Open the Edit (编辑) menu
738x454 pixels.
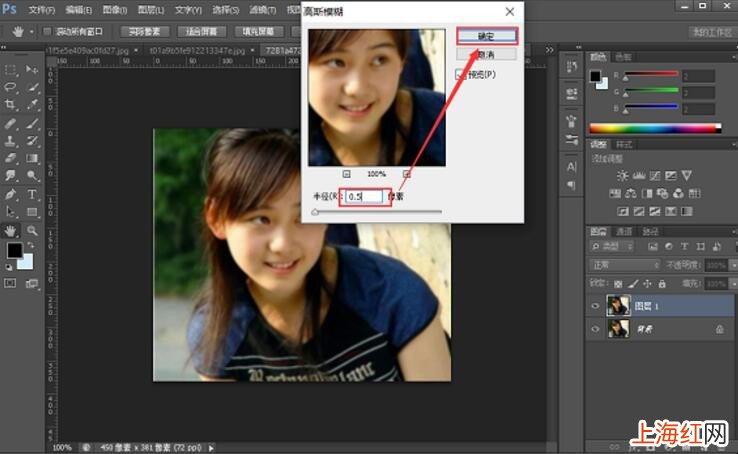79,10
